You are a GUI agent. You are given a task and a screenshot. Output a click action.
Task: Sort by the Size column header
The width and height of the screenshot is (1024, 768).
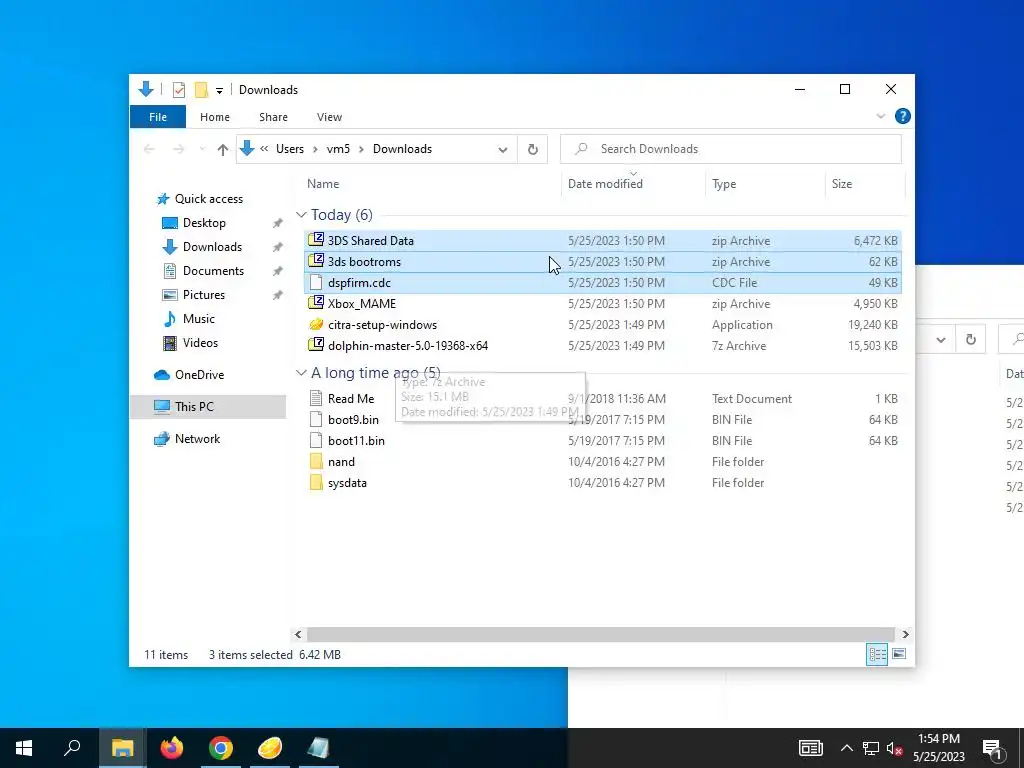pos(841,184)
